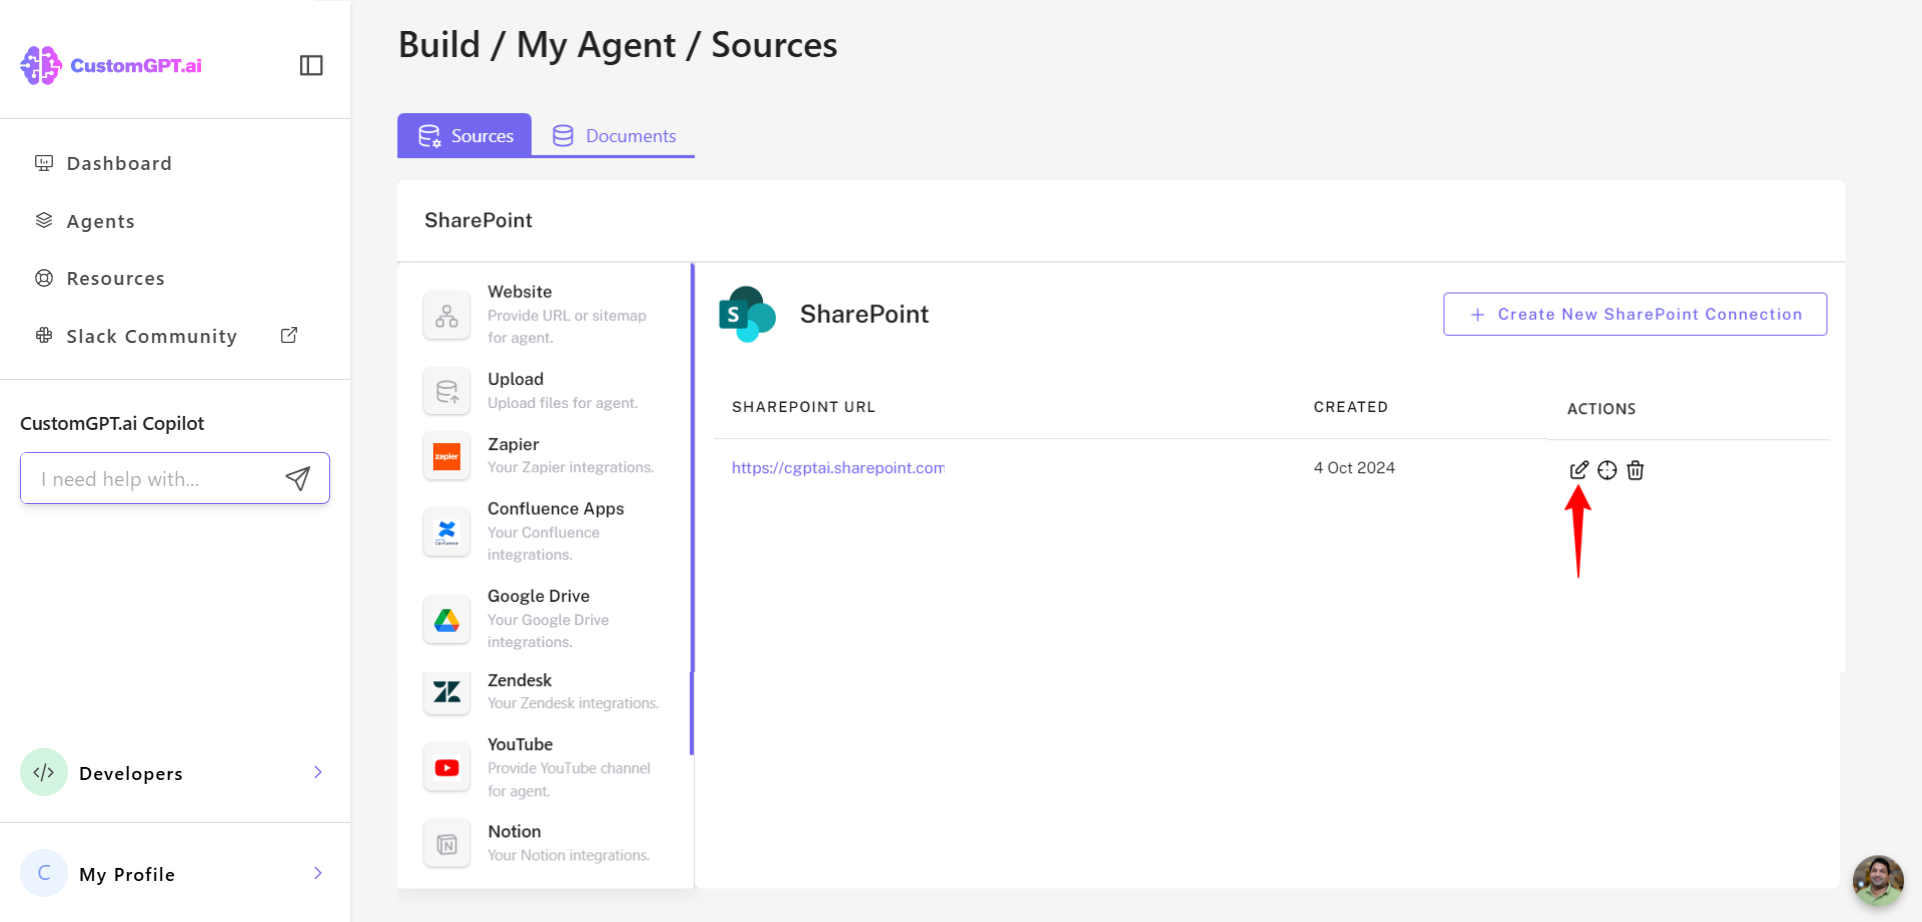This screenshot has height=922, width=1922.
Task: Select the Google Drive icon
Action: pyautogui.click(x=447, y=620)
